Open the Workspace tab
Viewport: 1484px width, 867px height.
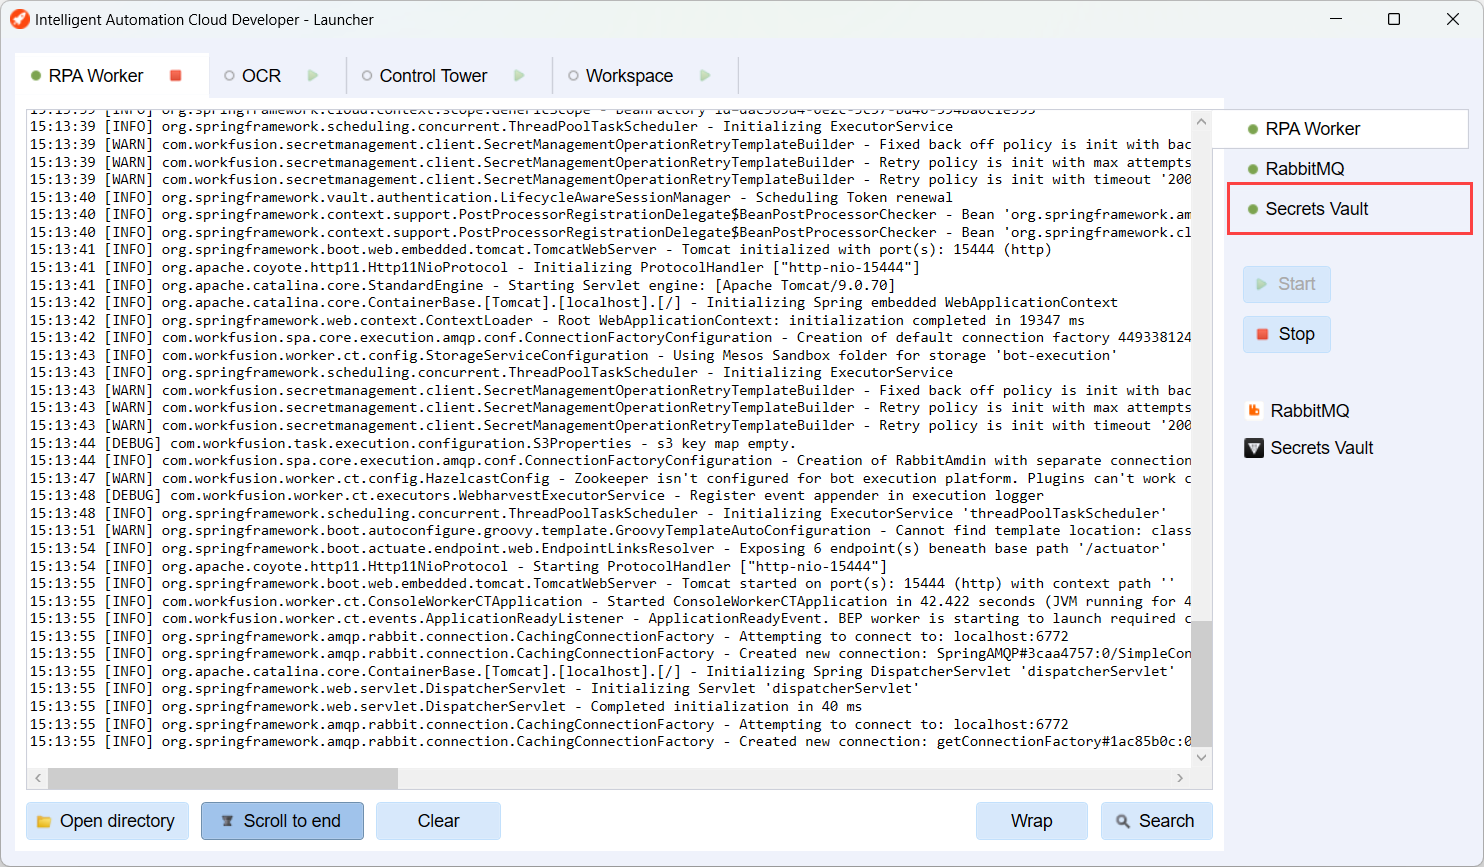click(x=629, y=76)
